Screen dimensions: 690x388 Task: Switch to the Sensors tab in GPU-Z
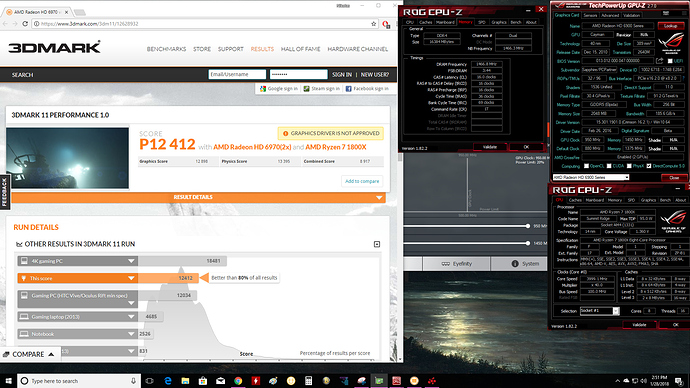pyautogui.click(x=590, y=15)
